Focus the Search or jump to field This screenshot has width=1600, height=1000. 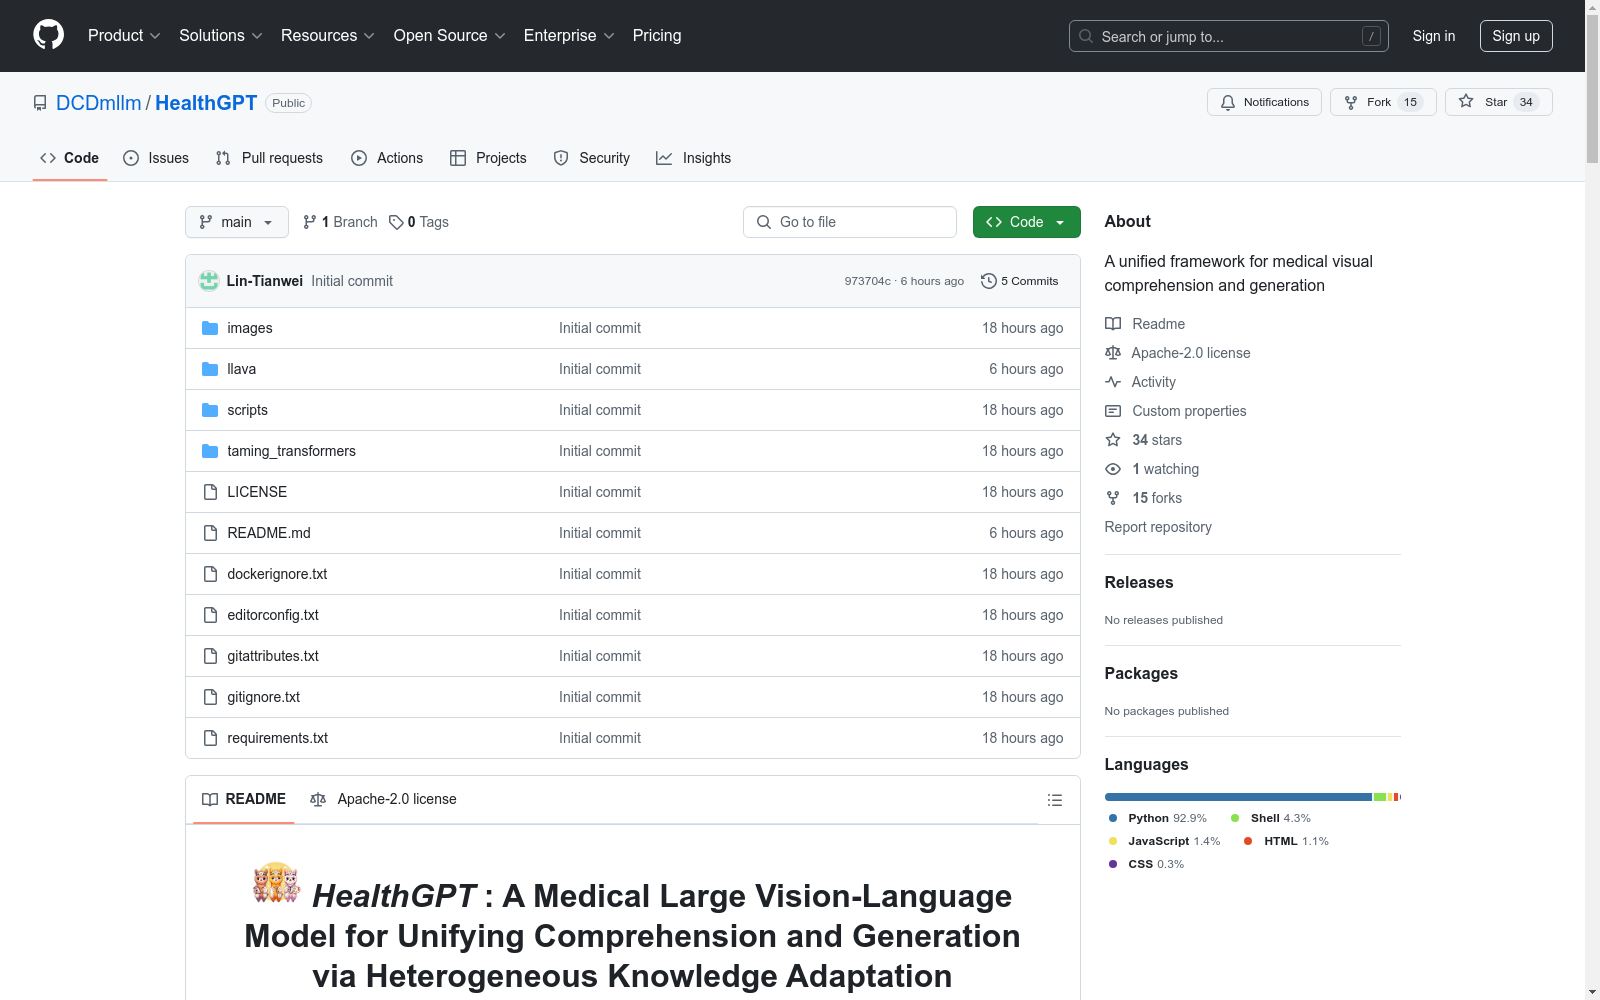[x=1229, y=36]
